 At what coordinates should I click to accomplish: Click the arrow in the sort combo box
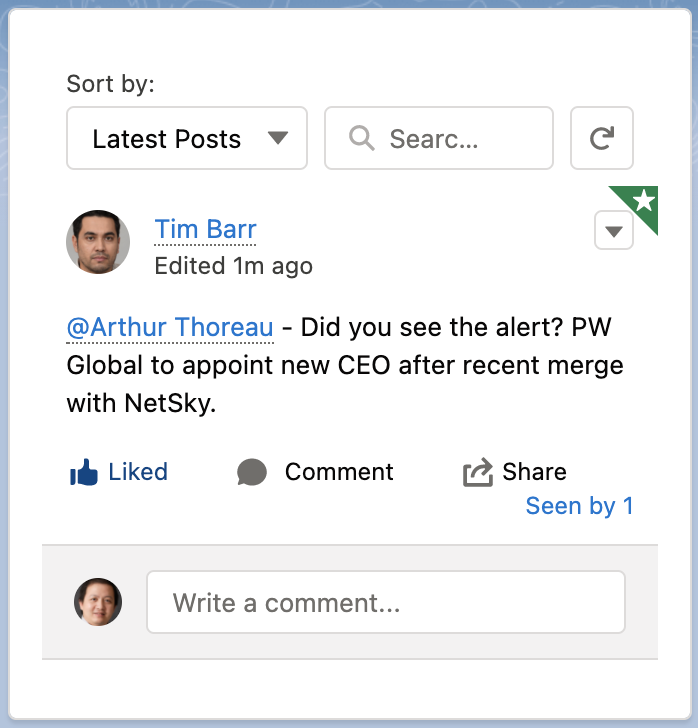(x=279, y=138)
